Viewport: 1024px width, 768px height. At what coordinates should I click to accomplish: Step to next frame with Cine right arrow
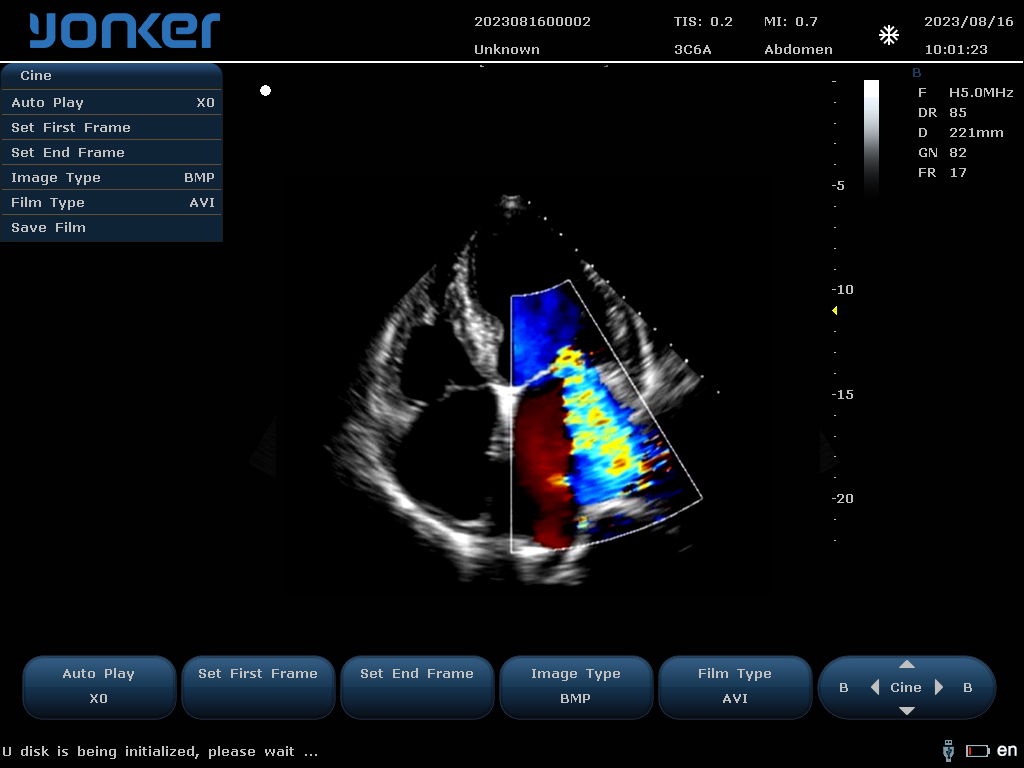tap(939, 687)
